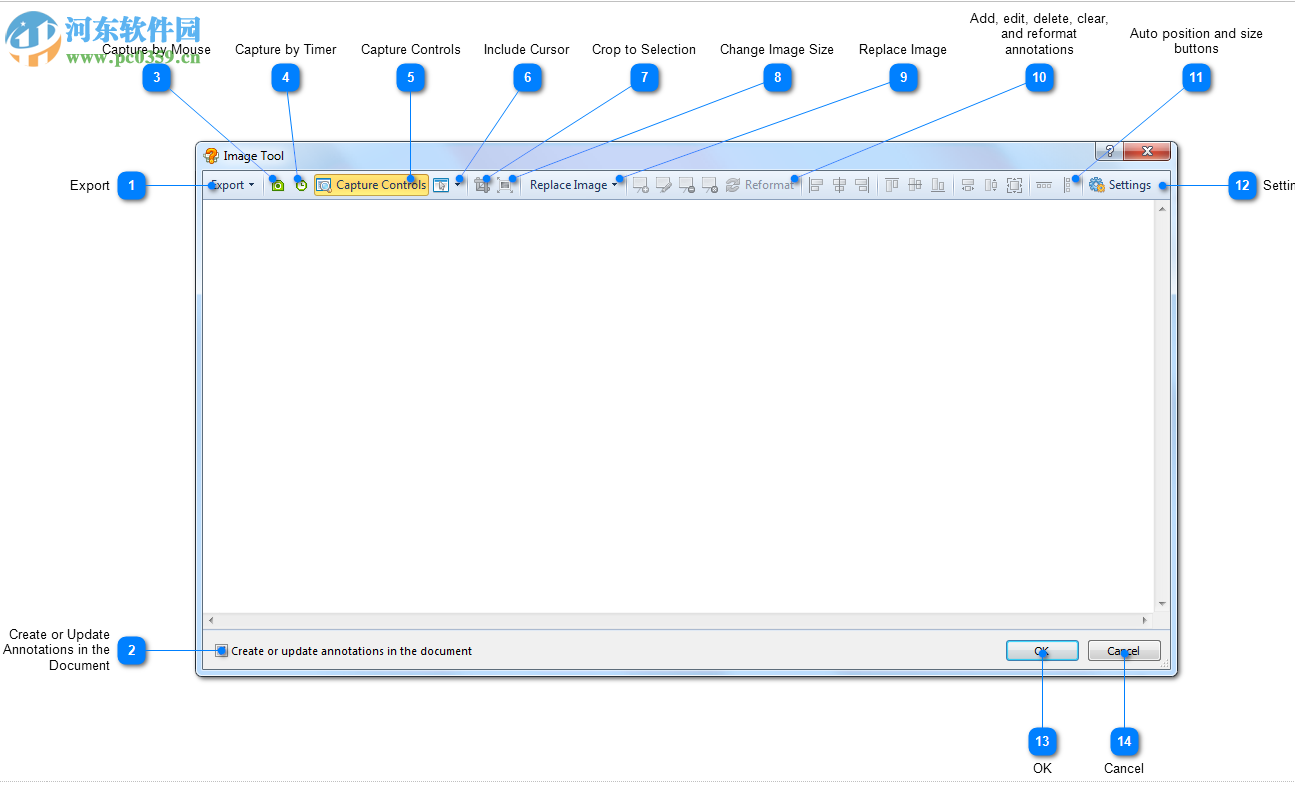Open the arrow beside Include Cursor icon
1295x787 pixels.
(x=458, y=184)
